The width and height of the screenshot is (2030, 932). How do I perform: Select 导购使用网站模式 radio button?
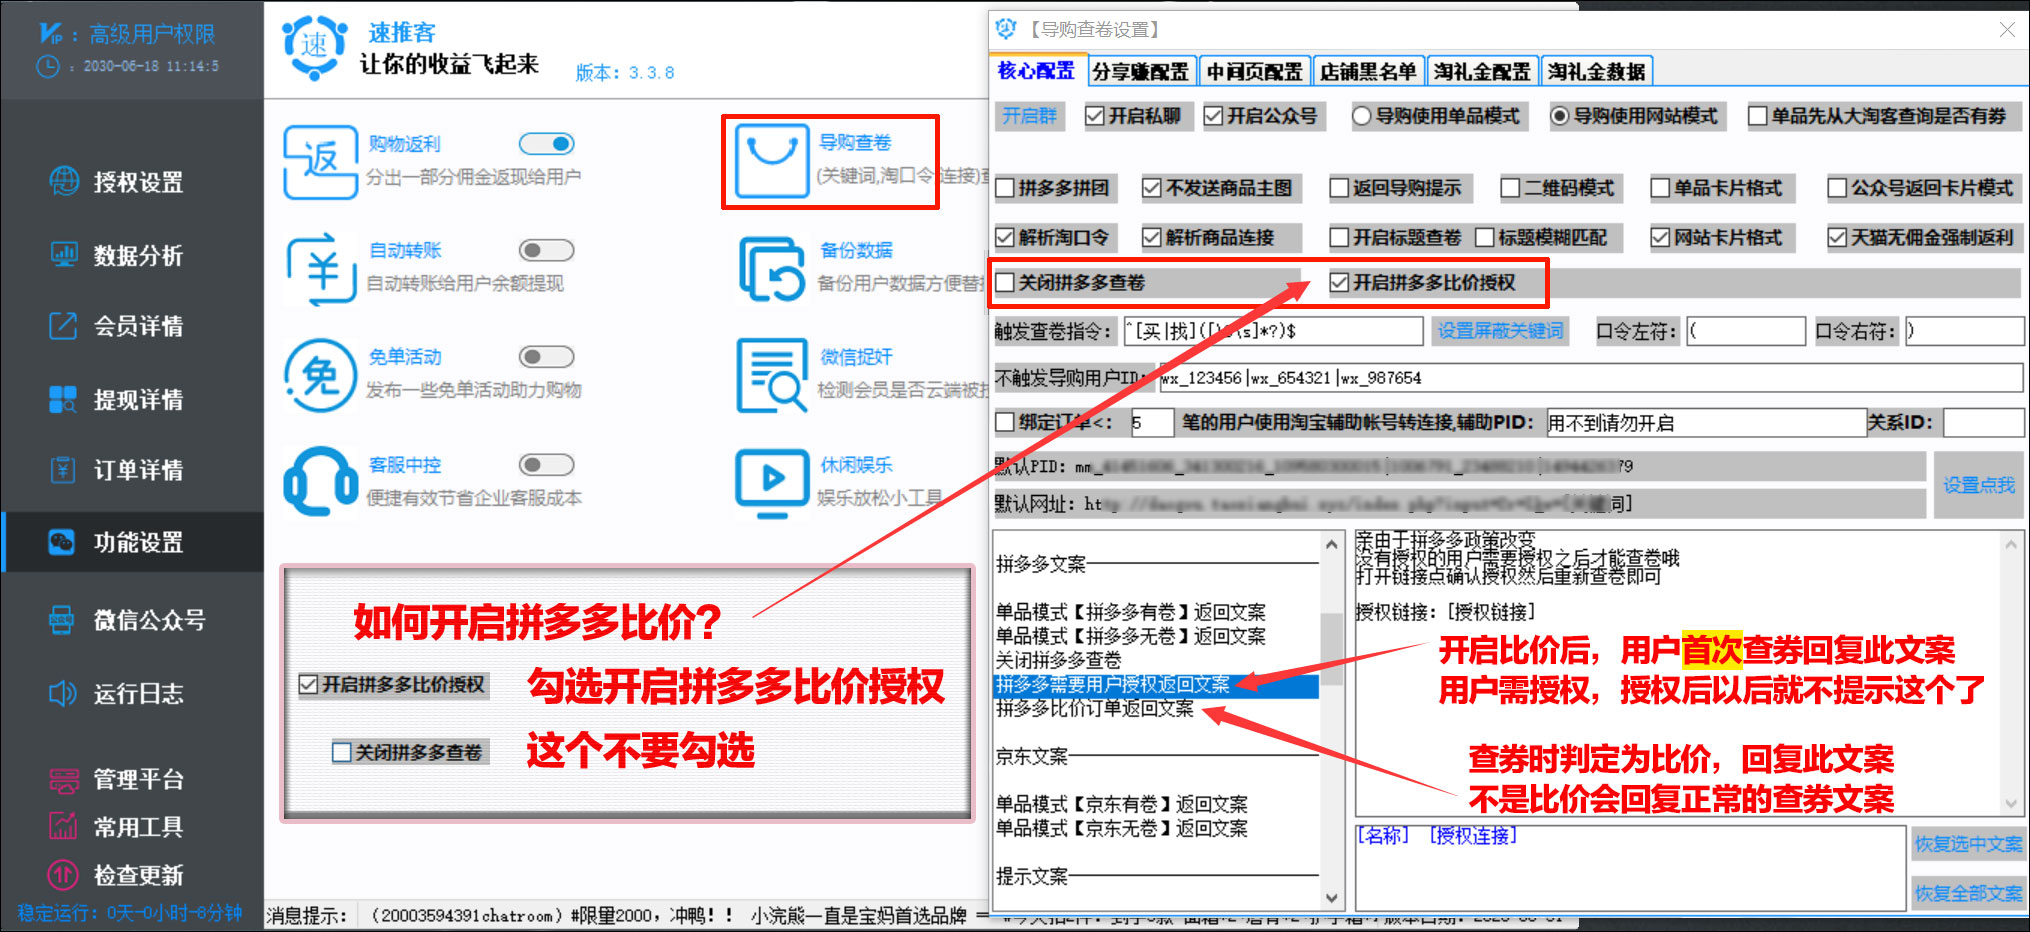coord(1559,116)
